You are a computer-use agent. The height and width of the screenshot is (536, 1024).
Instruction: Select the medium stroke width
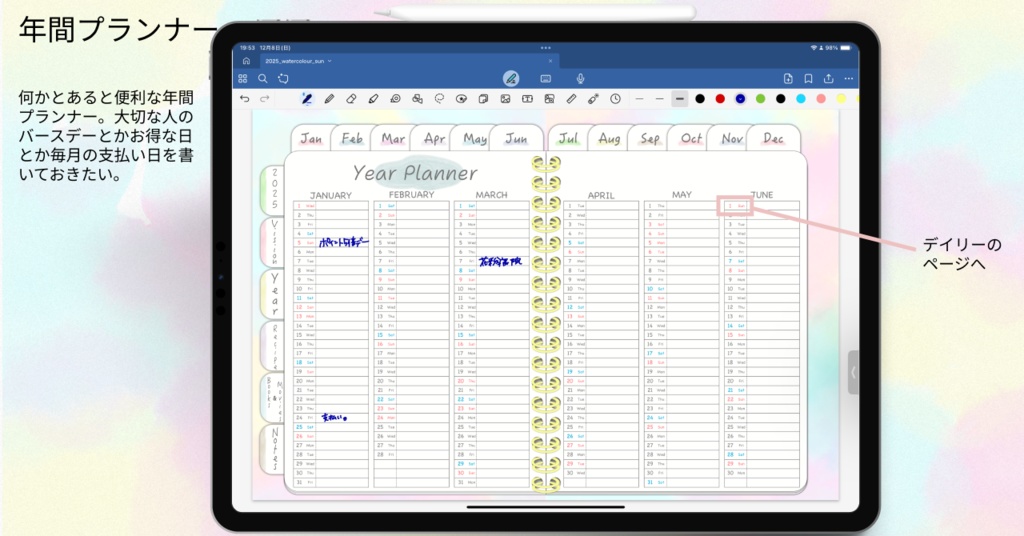660,99
